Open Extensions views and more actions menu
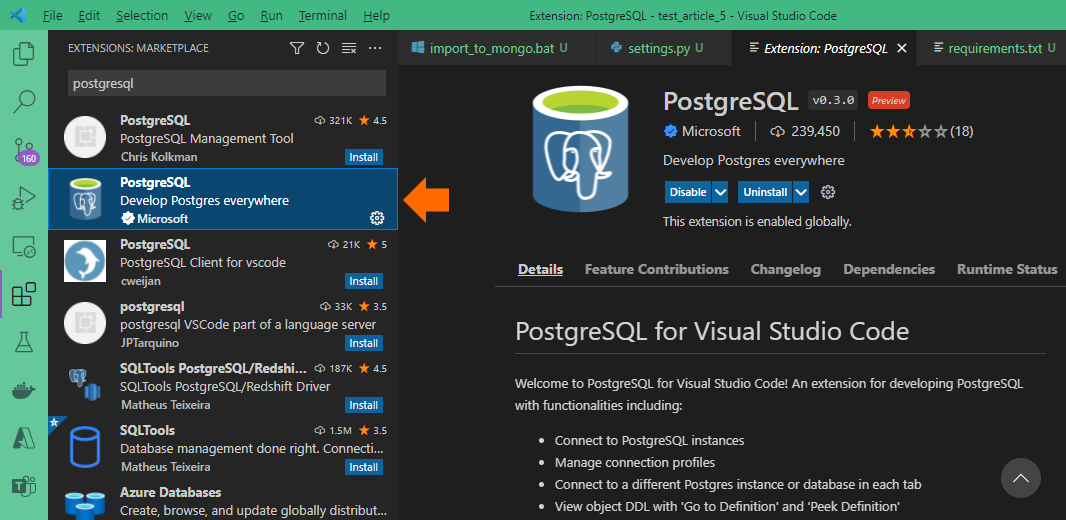Image resolution: width=1066 pixels, height=520 pixels. pyautogui.click(x=375, y=48)
